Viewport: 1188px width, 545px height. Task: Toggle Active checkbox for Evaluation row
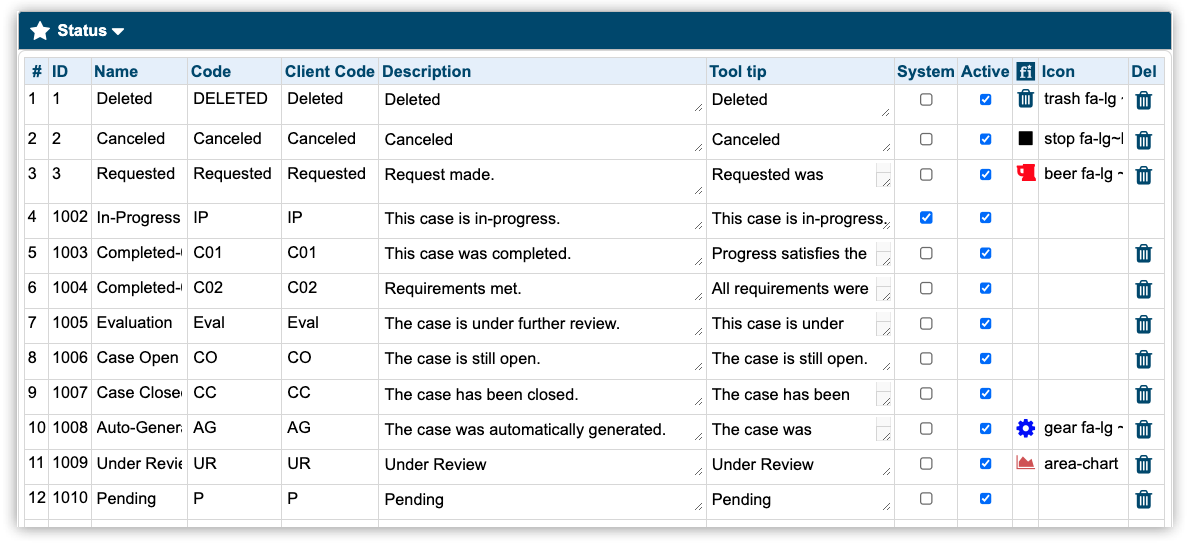(x=986, y=323)
